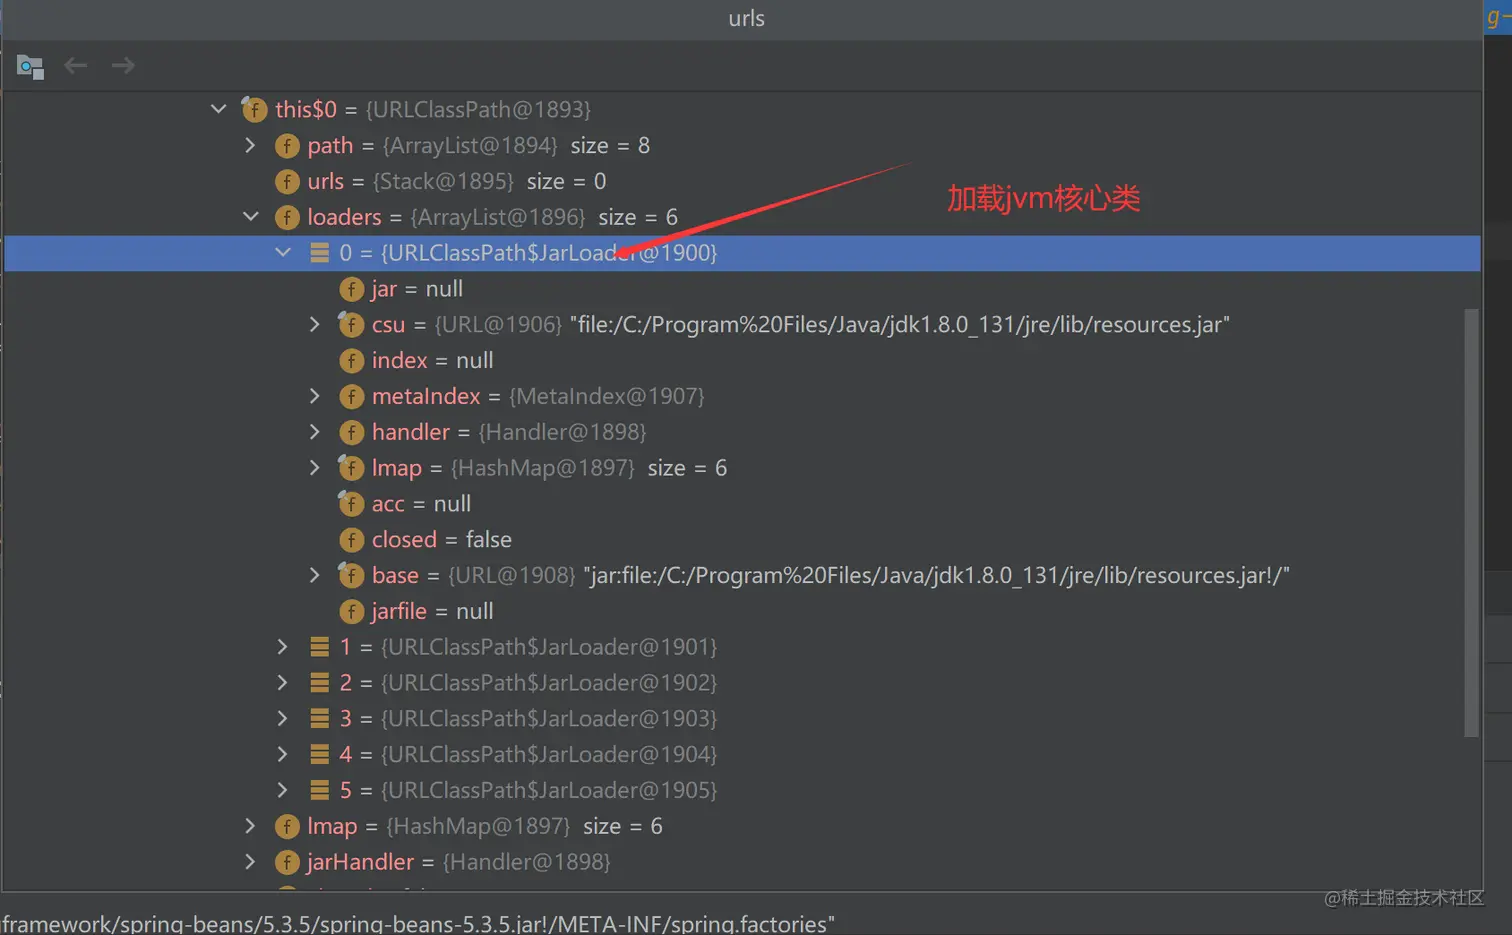This screenshot has width=1512, height=935.
Task: Click array element icon for index 2
Action: (x=319, y=683)
